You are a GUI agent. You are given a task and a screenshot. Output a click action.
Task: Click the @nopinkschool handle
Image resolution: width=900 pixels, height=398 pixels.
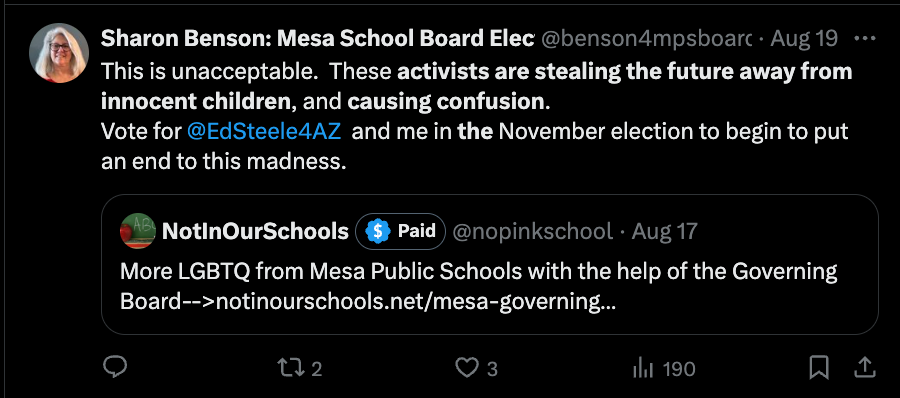pos(532,231)
